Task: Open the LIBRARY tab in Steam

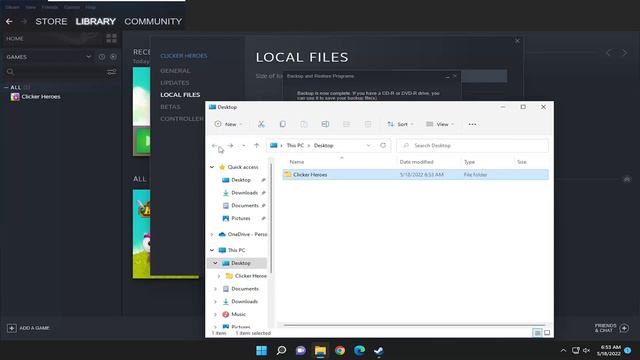Action: coord(96,21)
